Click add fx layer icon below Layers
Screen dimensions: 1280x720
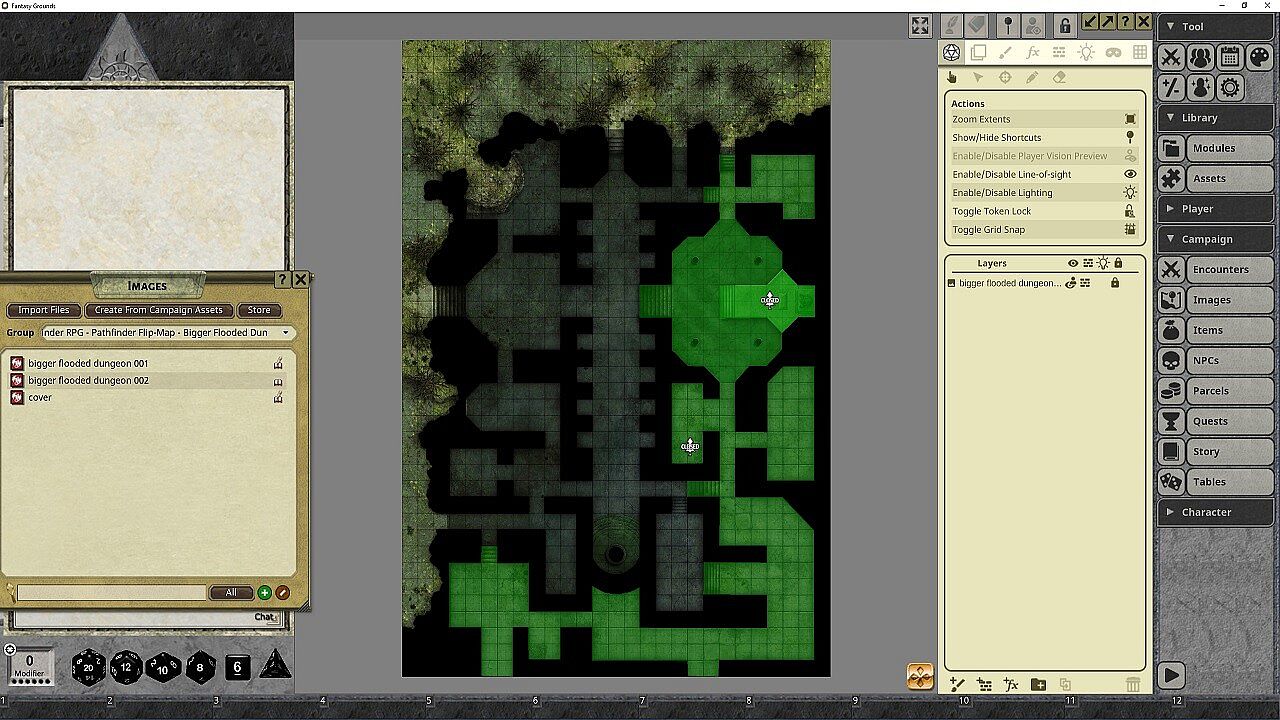point(1011,685)
